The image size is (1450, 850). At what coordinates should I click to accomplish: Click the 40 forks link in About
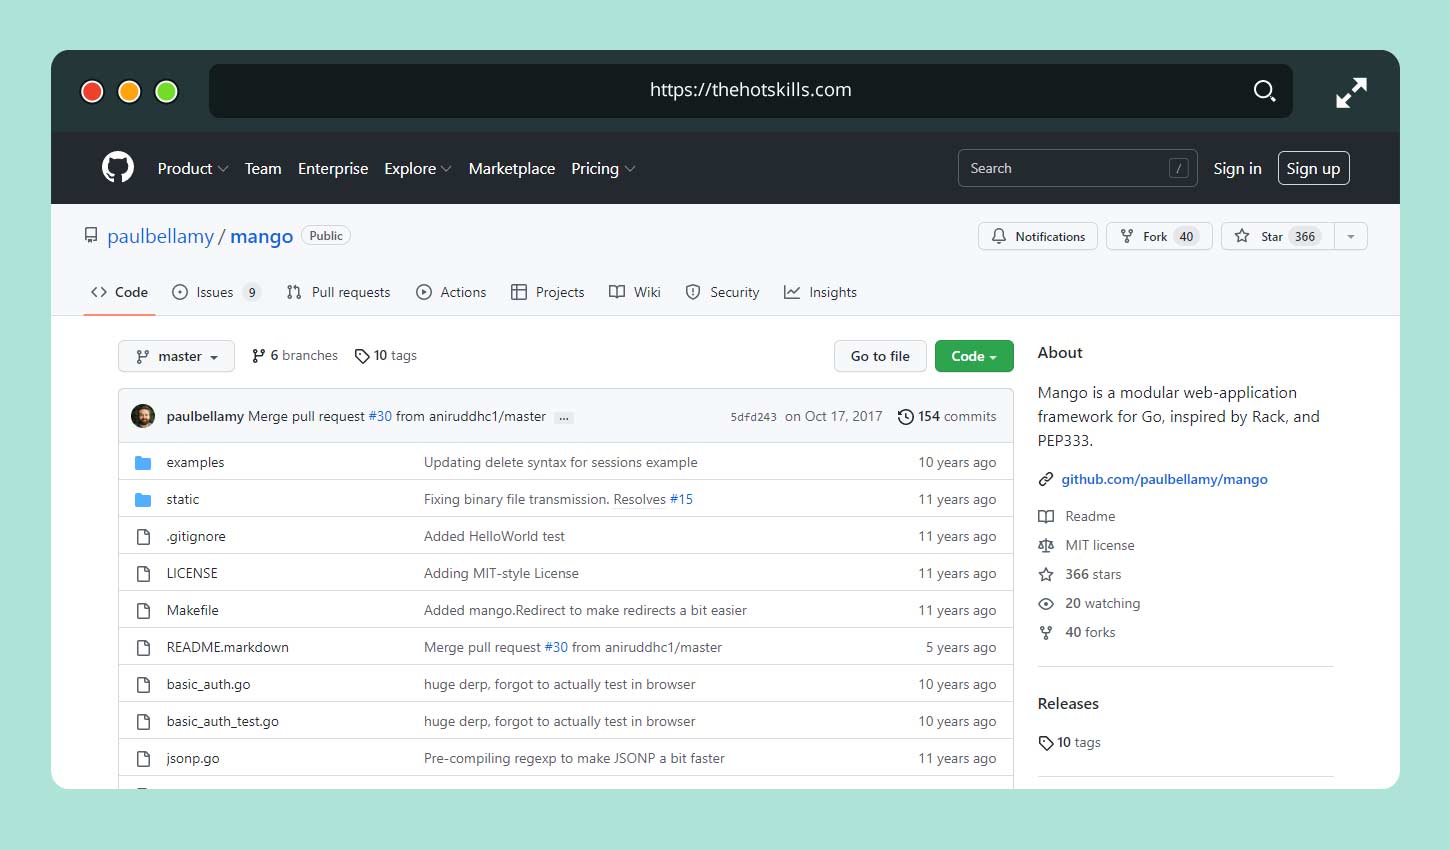[1090, 632]
